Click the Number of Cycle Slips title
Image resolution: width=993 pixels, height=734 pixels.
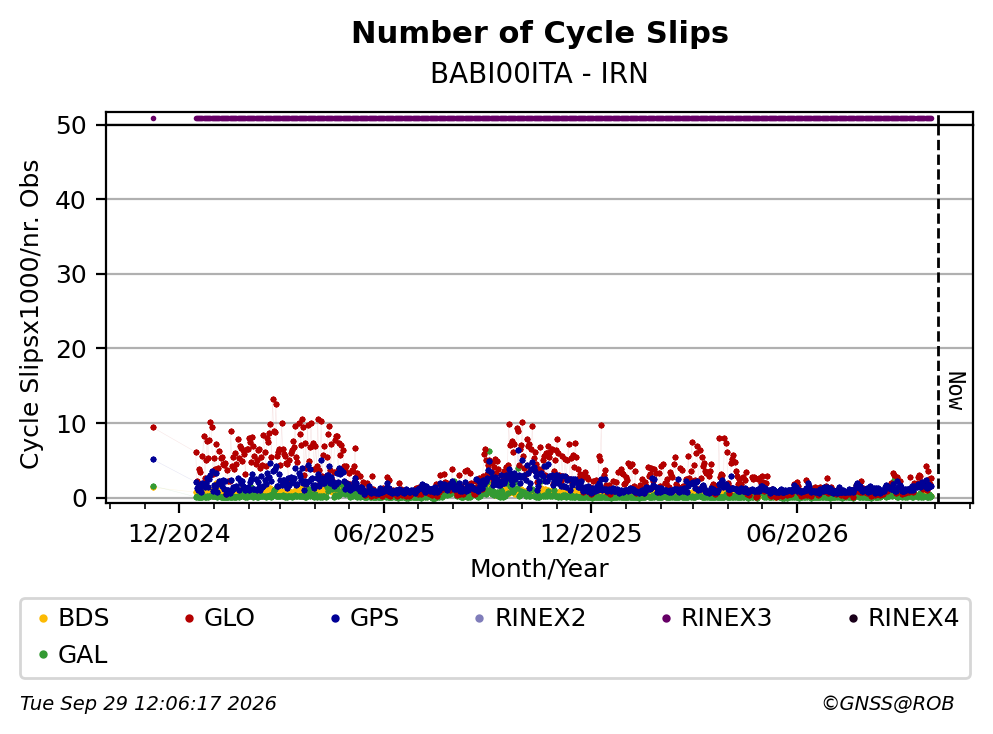click(540, 33)
